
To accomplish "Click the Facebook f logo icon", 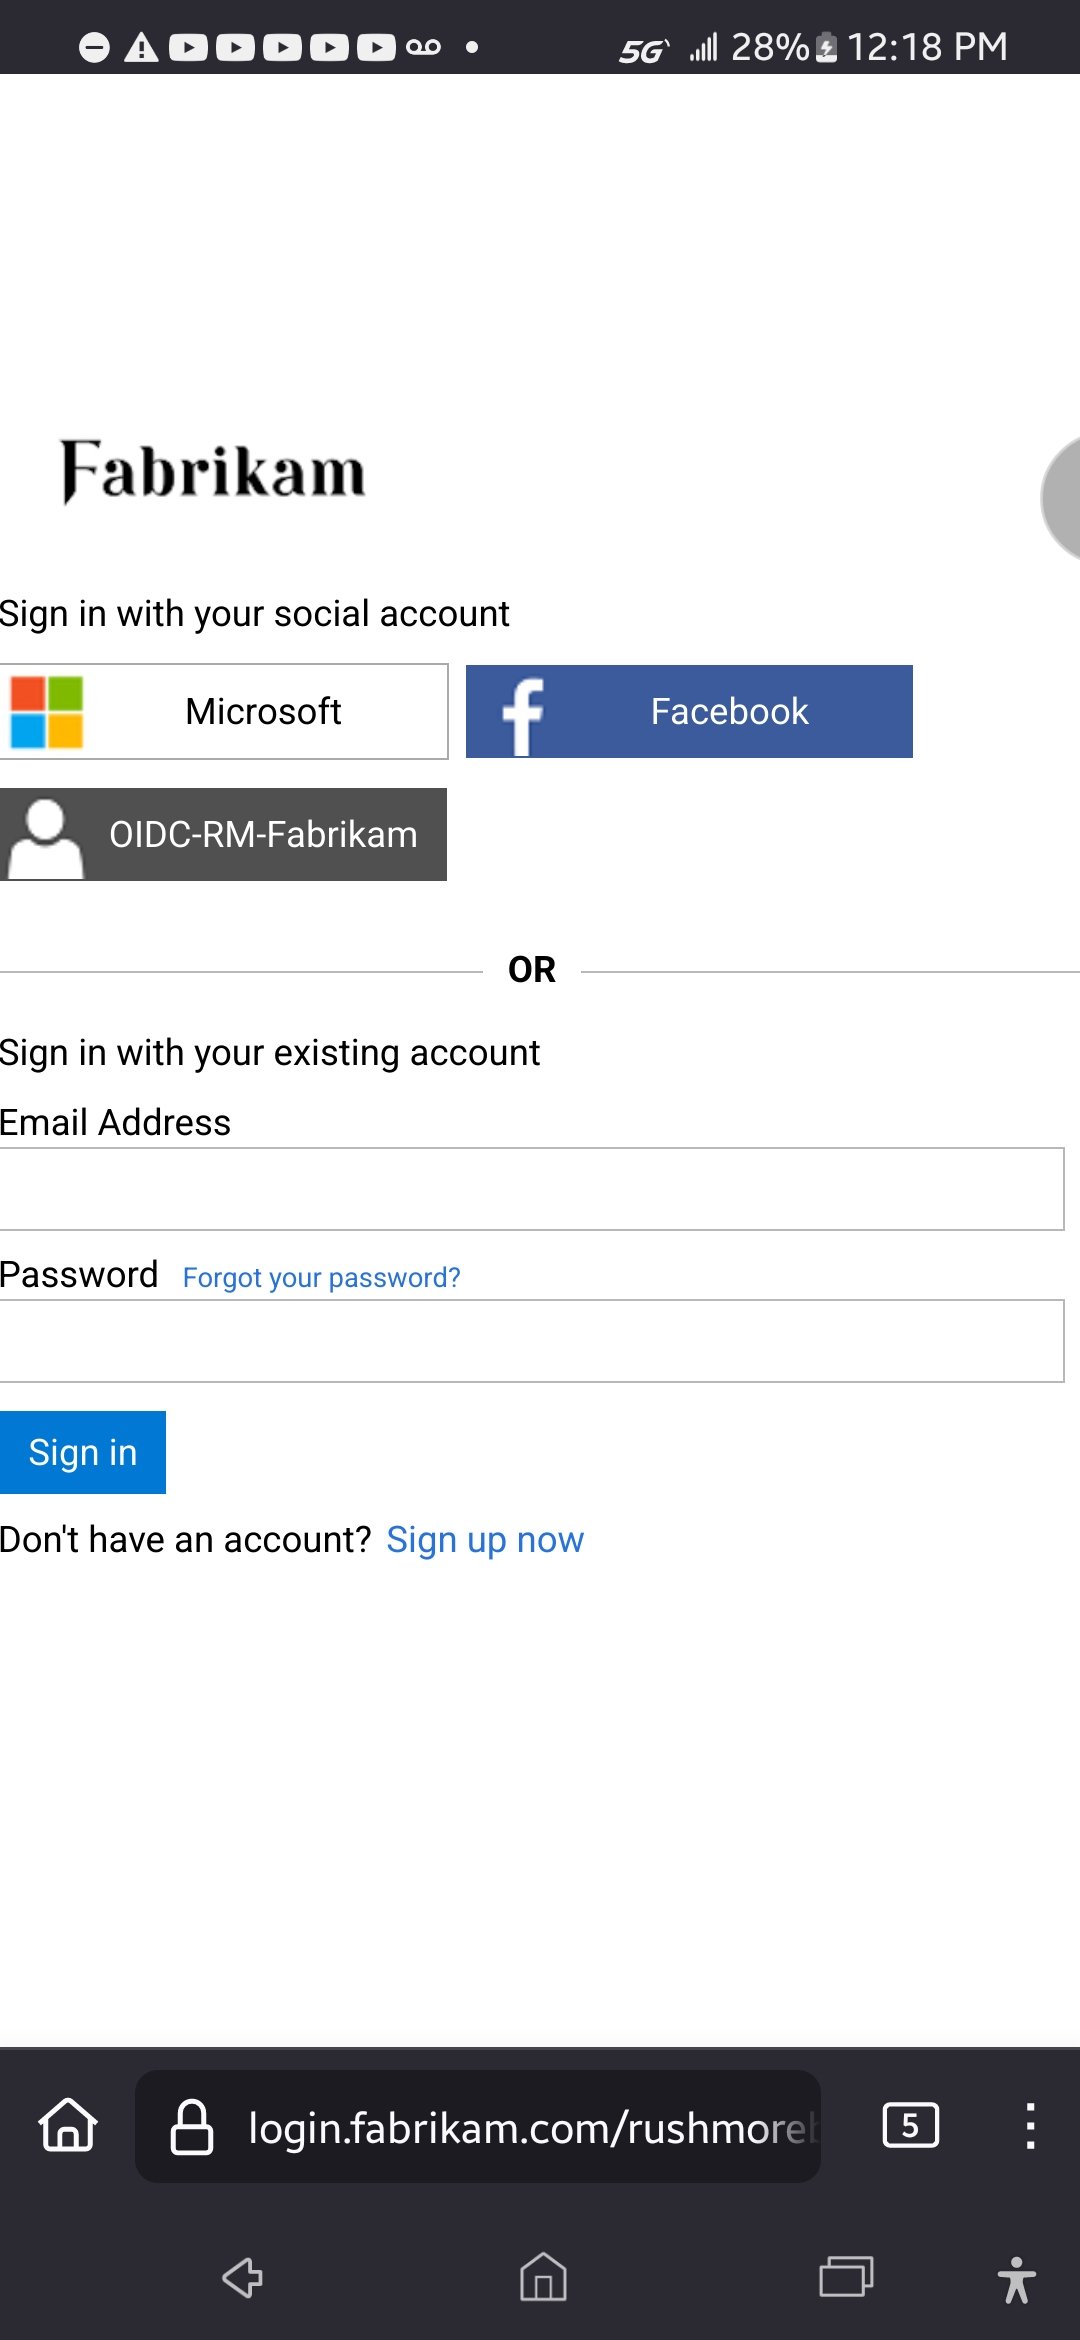I will (x=522, y=714).
